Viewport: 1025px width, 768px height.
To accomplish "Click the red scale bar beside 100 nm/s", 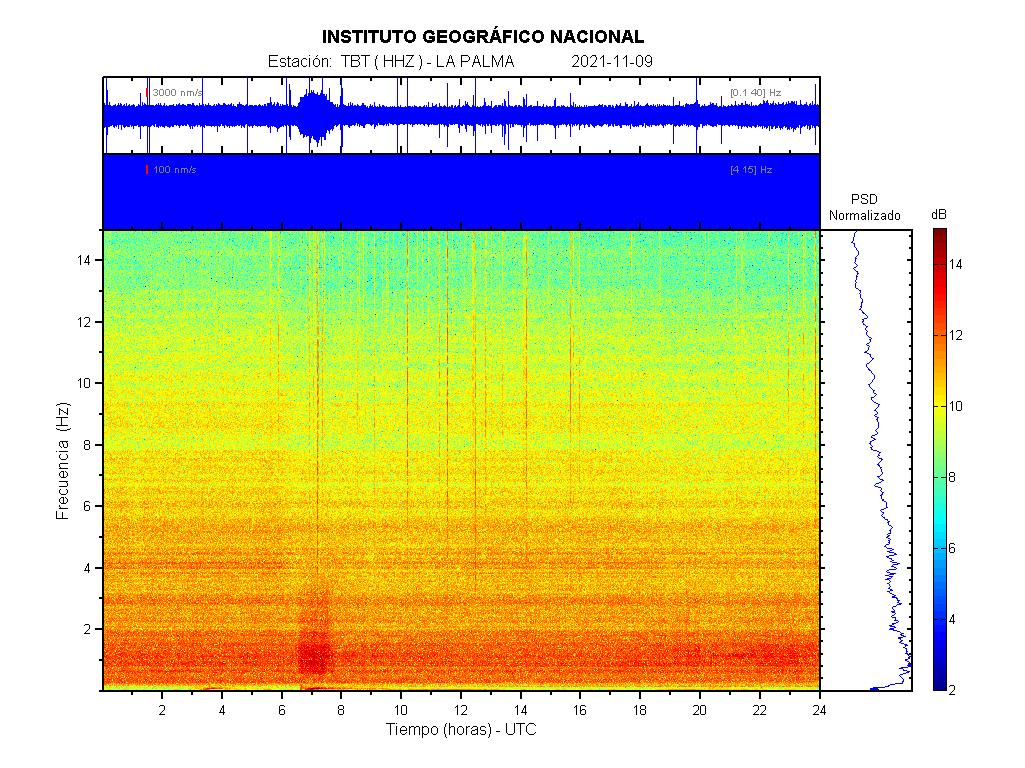I will 147,170.
